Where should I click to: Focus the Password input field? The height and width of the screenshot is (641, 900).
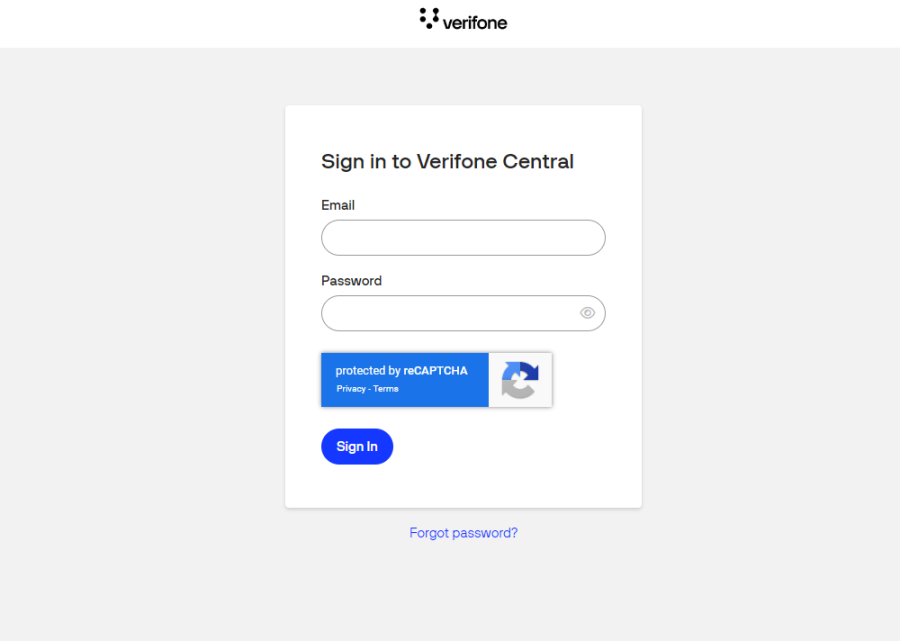(x=450, y=313)
